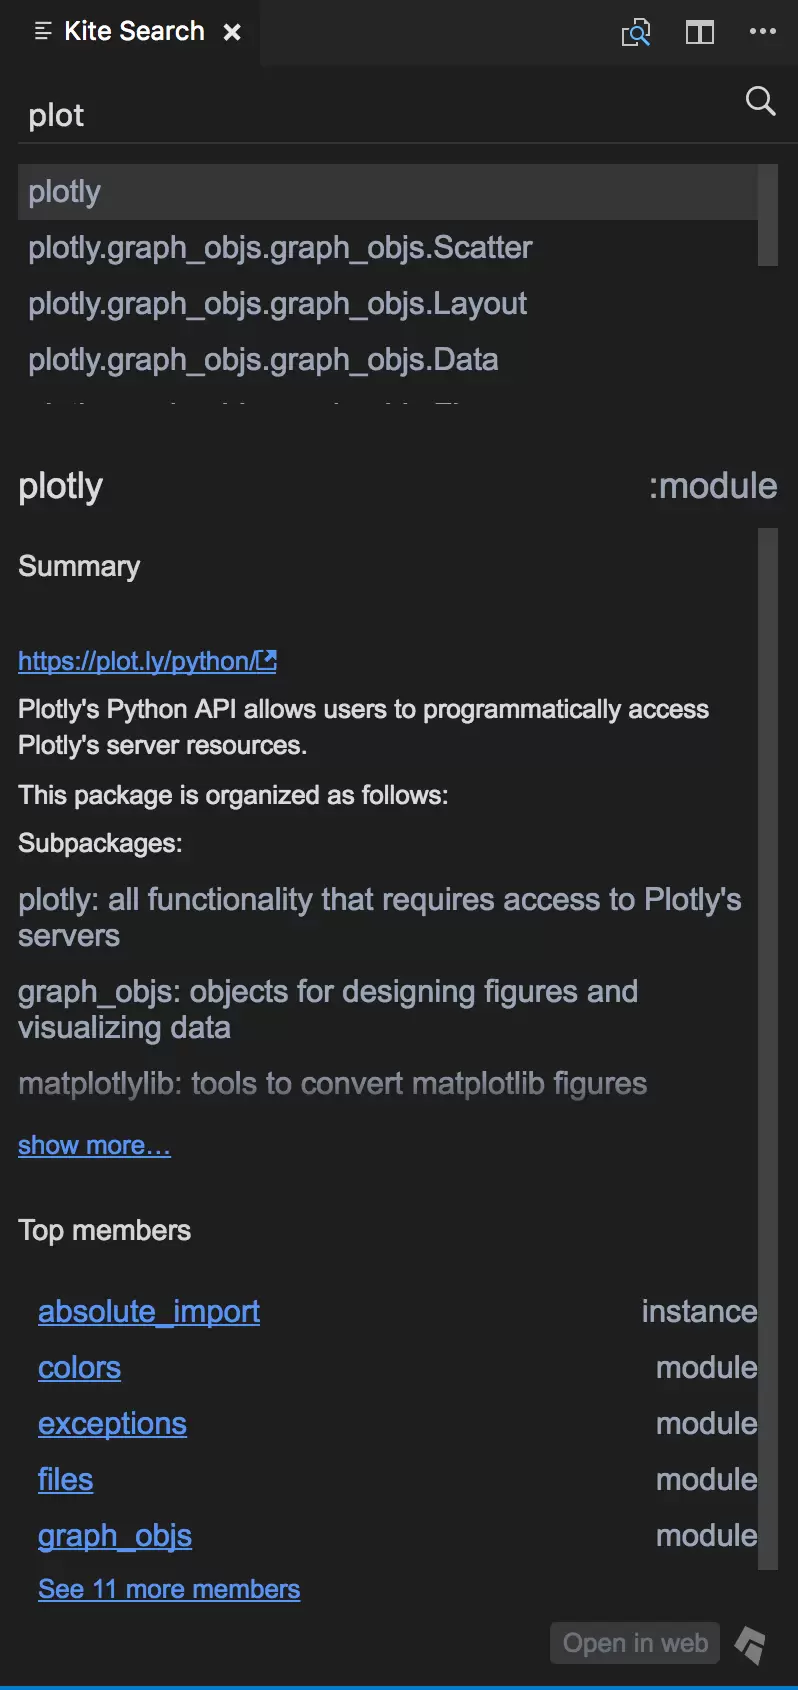The image size is (798, 1690).
Task: Click the tab's list icon beside Kite Search
Action: coord(43,32)
